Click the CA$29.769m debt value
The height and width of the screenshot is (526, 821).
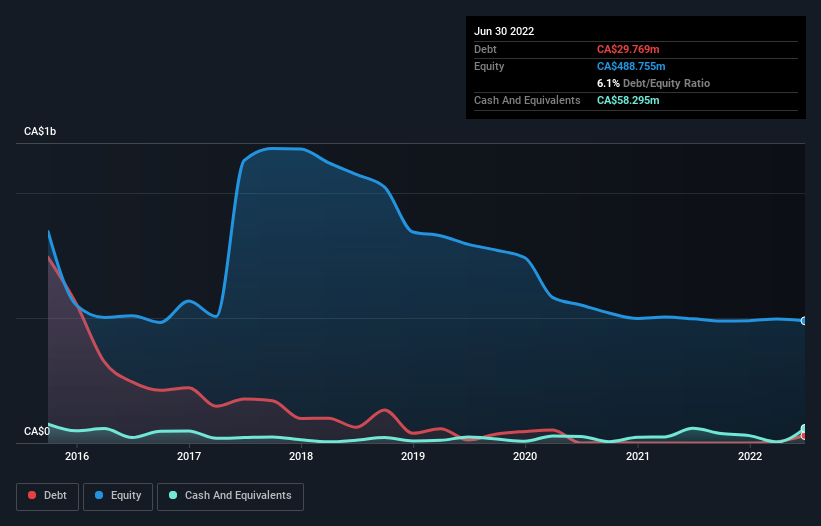coord(628,49)
